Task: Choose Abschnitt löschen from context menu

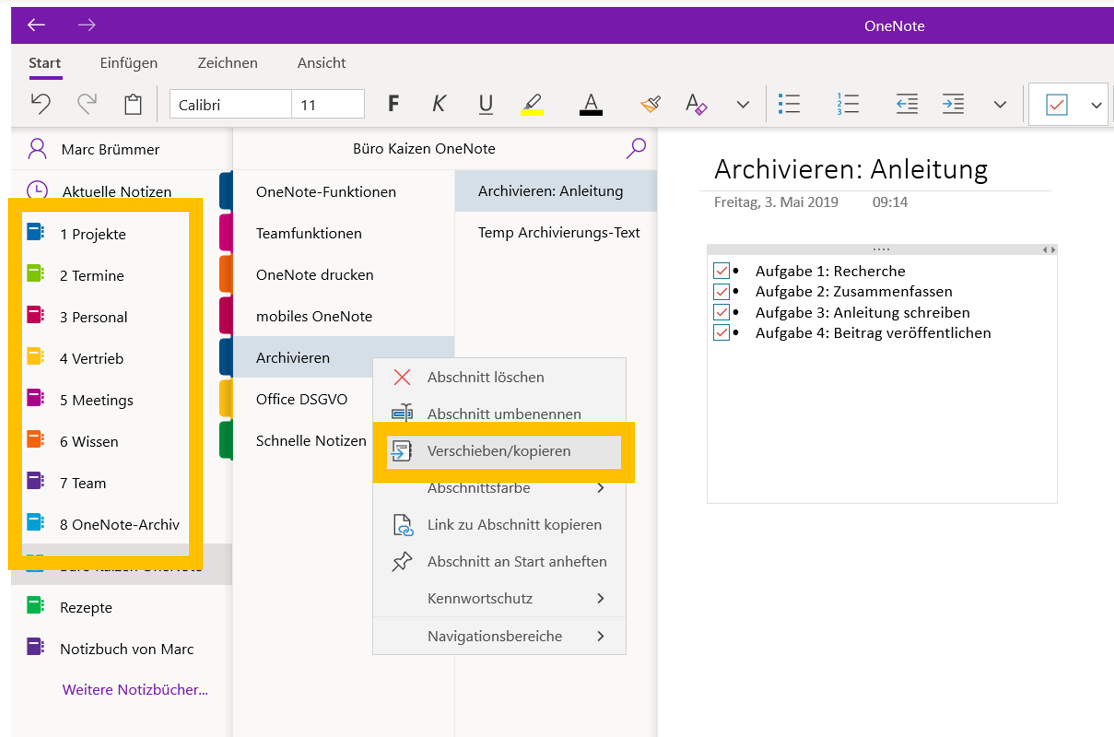Action: pyautogui.click(x=499, y=377)
